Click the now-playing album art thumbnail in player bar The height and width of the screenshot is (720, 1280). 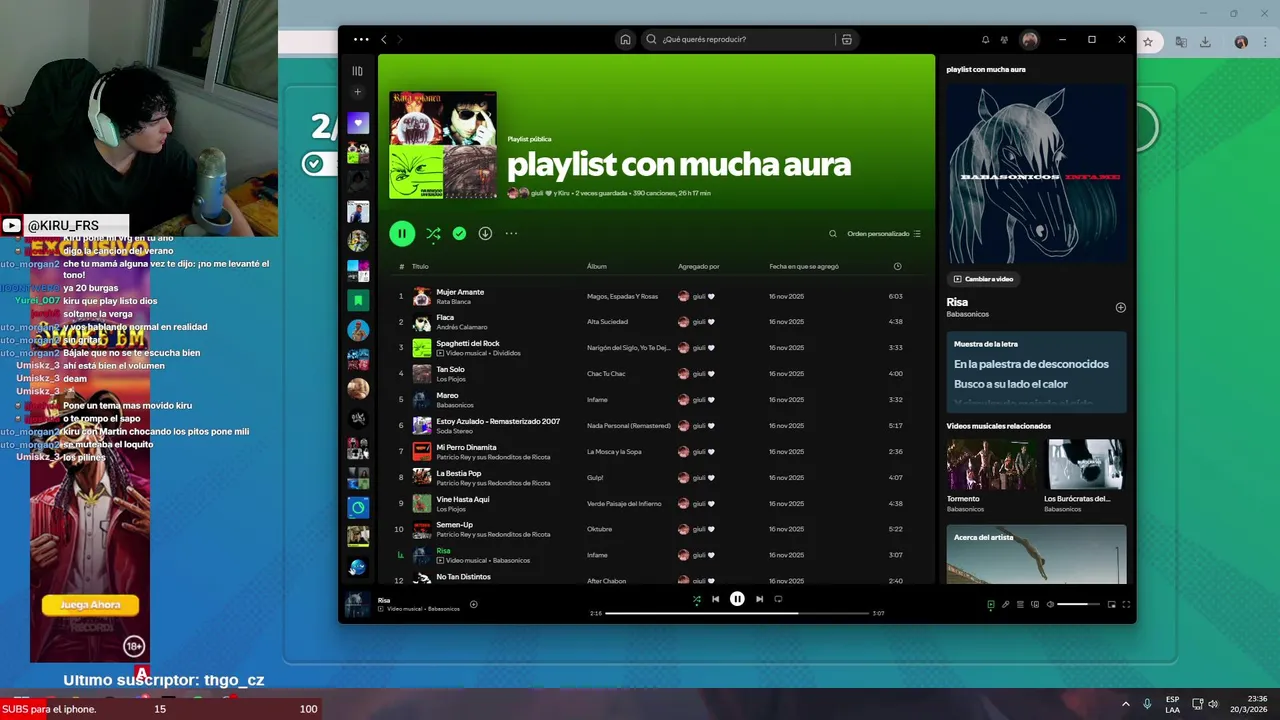(x=357, y=604)
